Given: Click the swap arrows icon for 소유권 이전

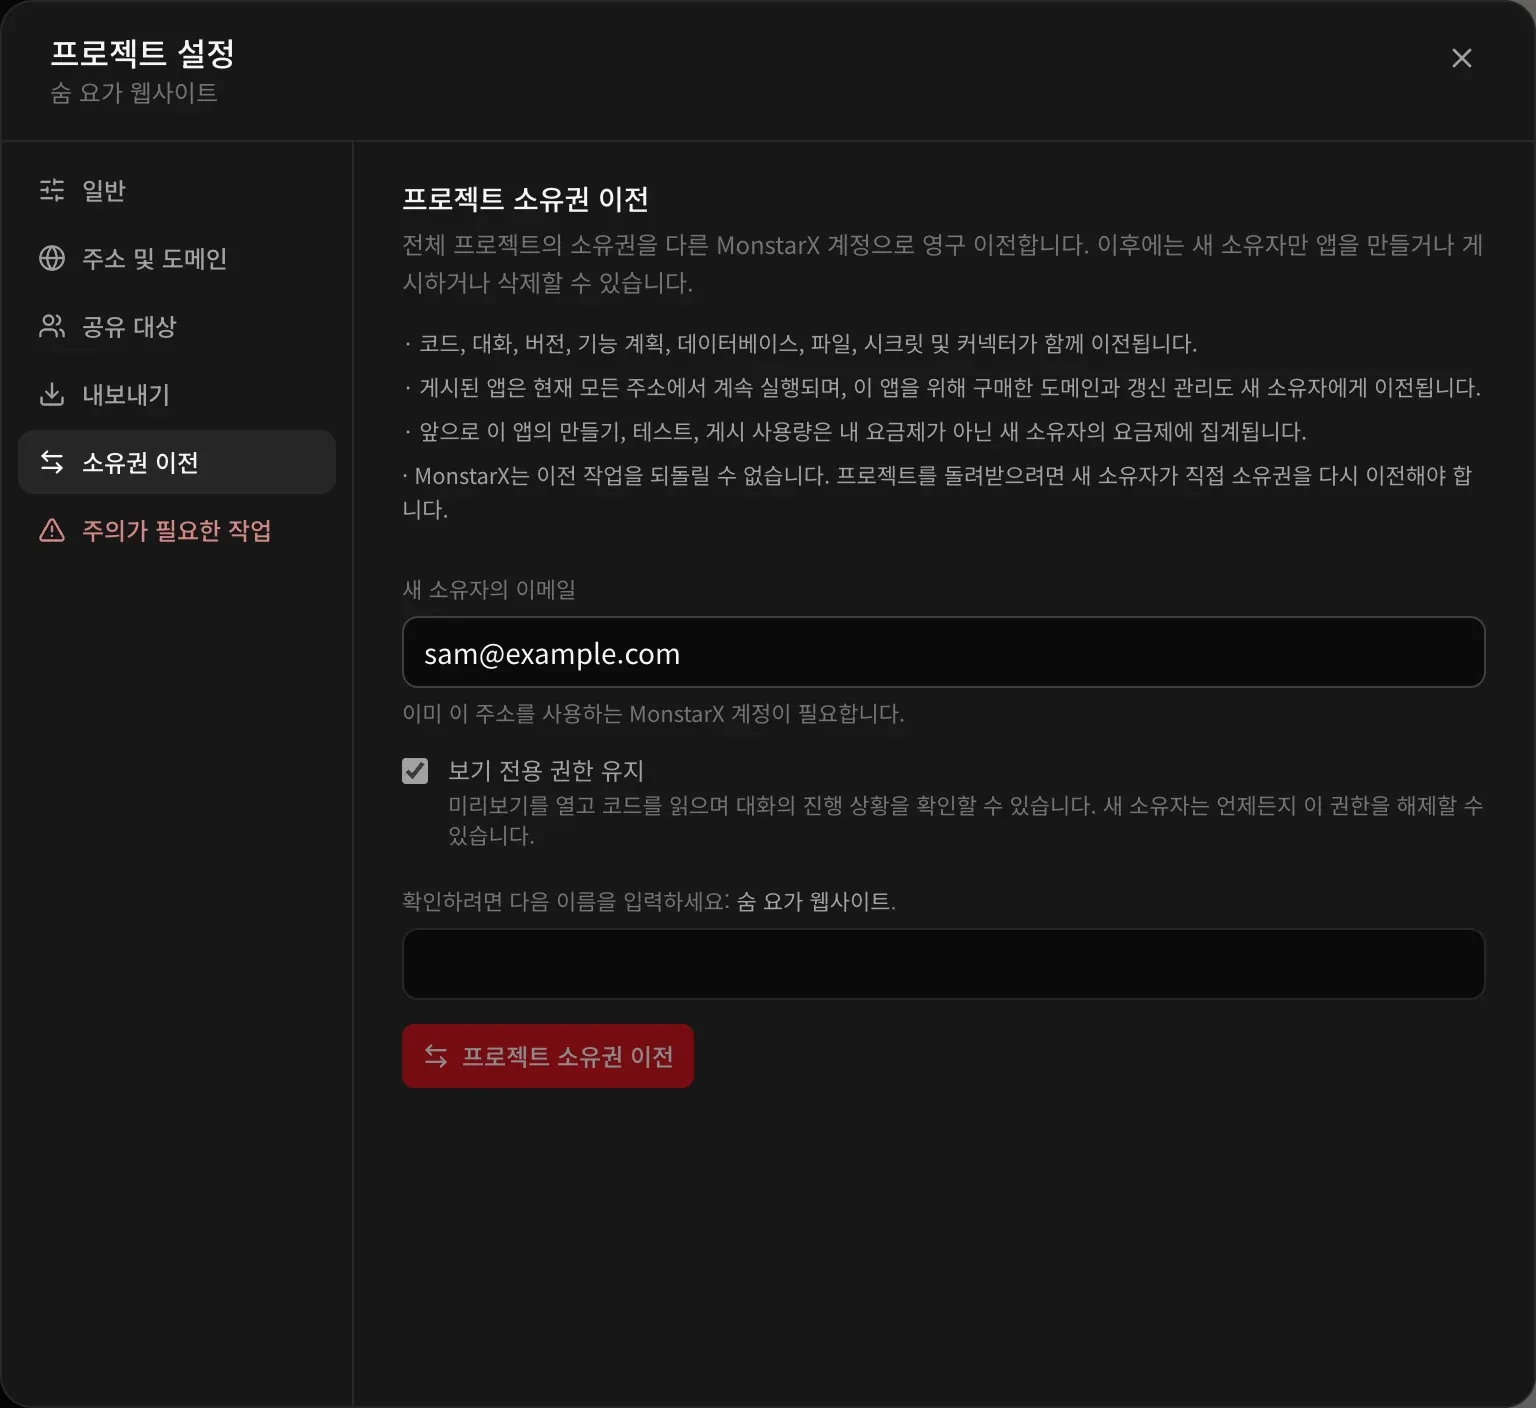Looking at the screenshot, I should [x=52, y=462].
